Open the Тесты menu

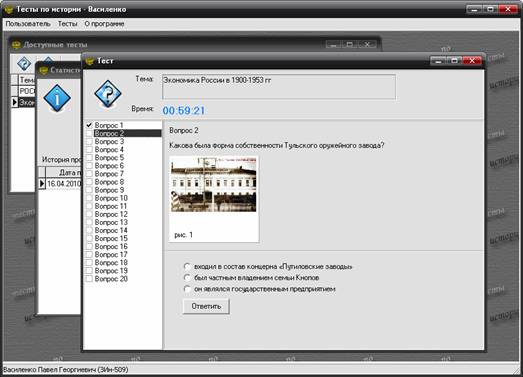point(67,24)
